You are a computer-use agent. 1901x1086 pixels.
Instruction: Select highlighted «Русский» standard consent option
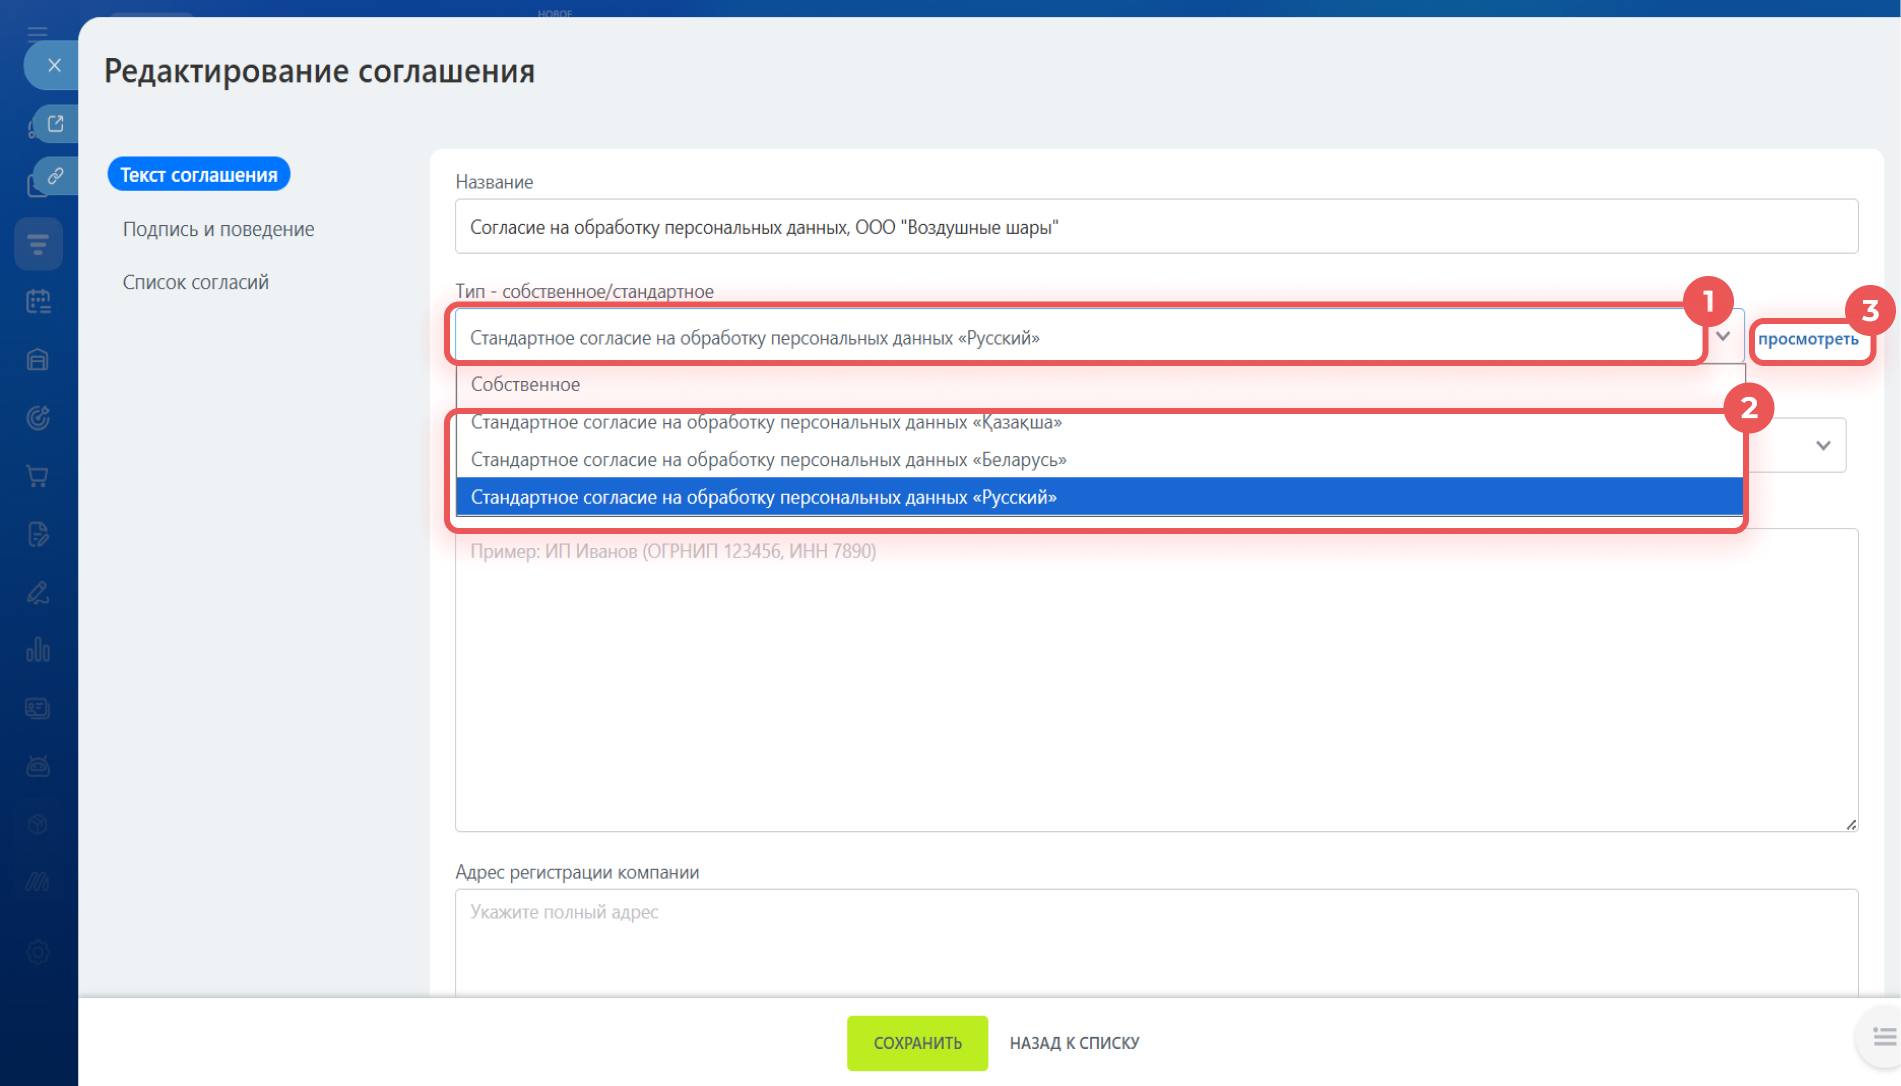point(1099,497)
